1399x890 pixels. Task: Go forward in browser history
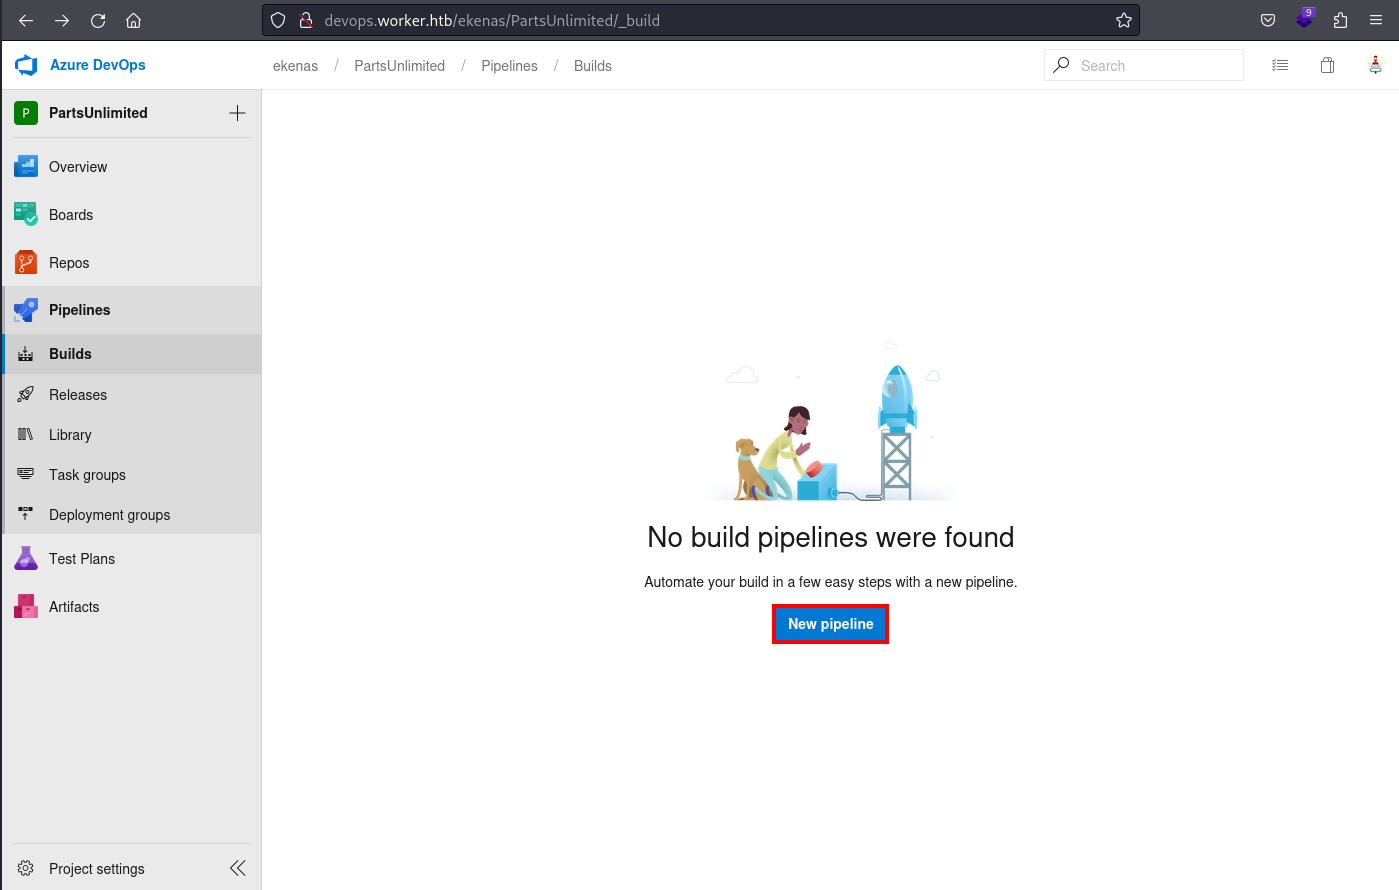(62, 20)
